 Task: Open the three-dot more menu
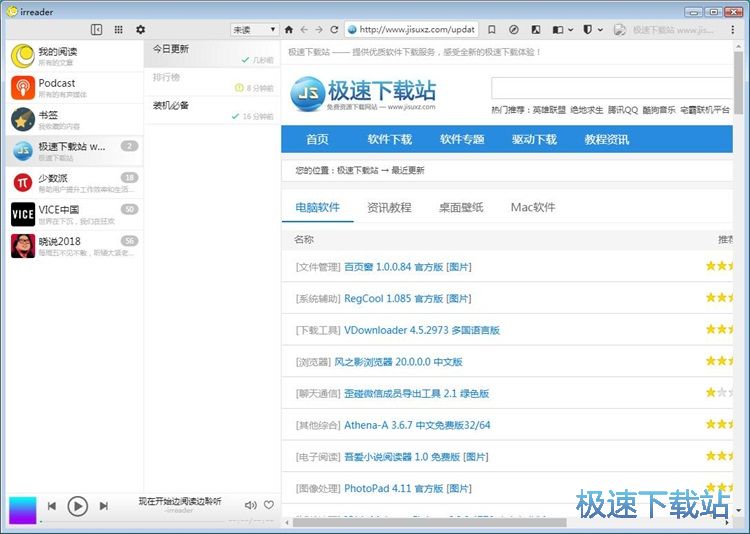pos(732,30)
